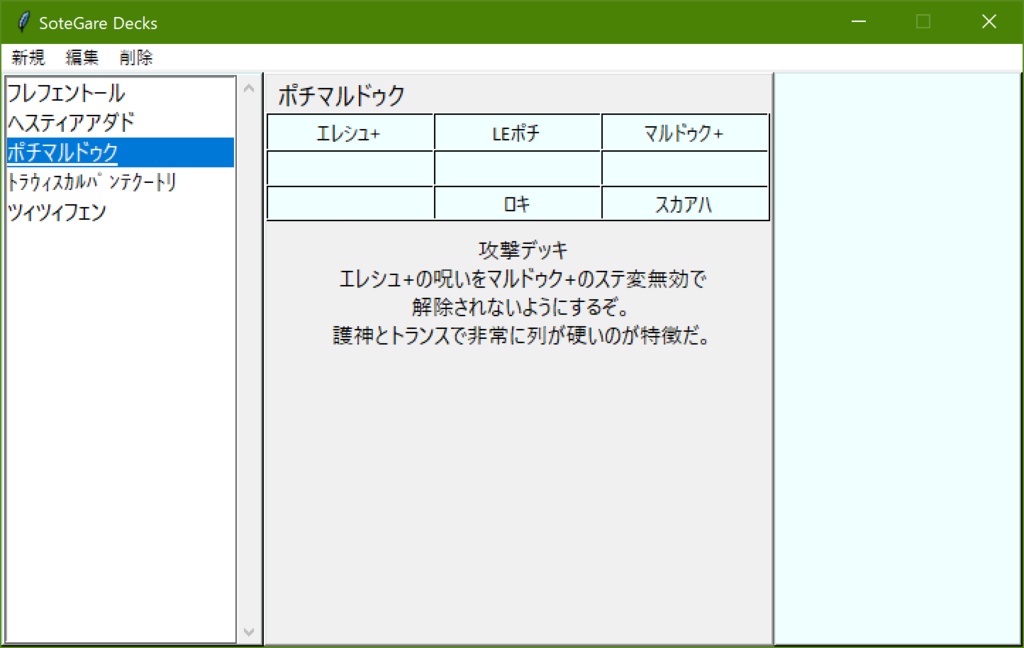This screenshot has width=1024, height=648.
Task: Click scrollbar down arrow of deck list
Action: pos(249,632)
